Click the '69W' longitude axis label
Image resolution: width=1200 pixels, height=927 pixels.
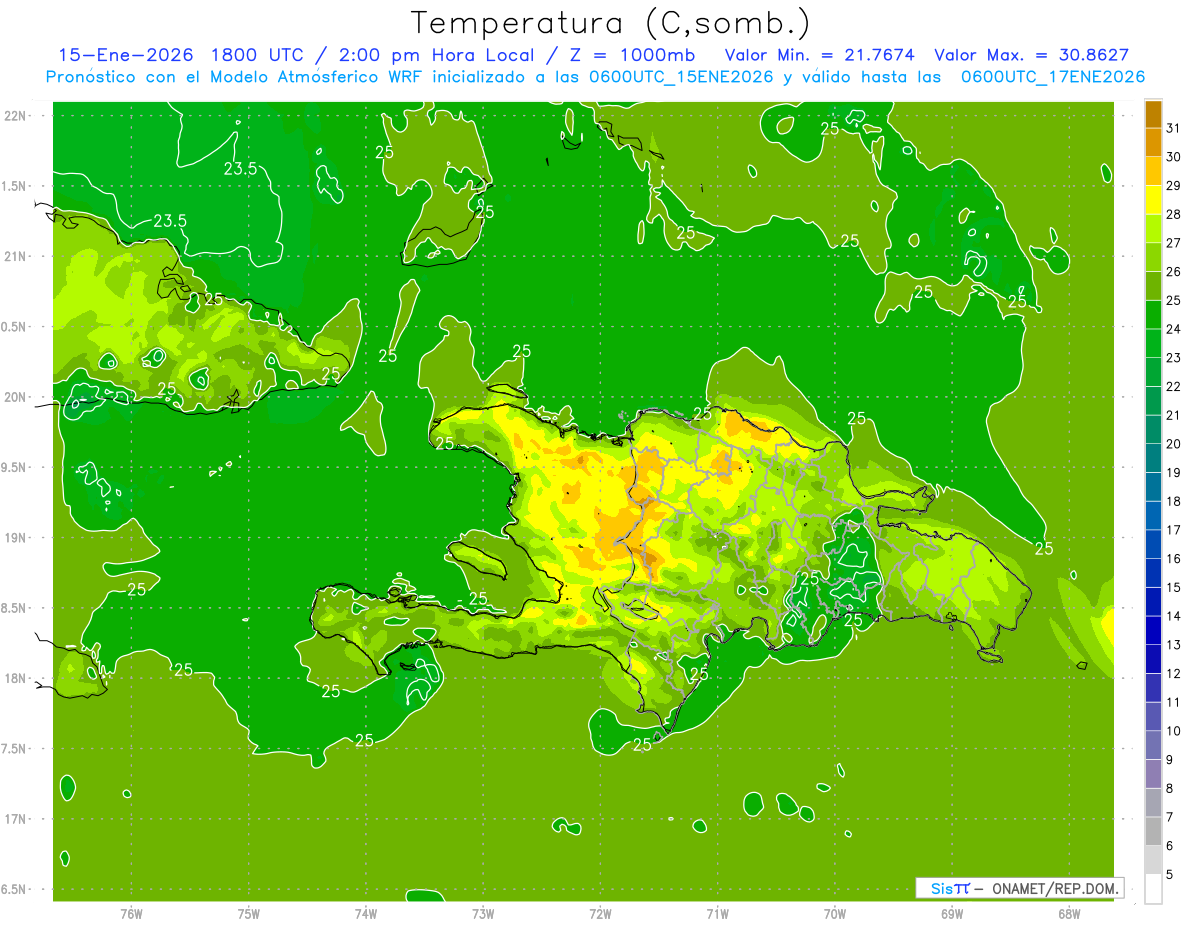(x=952, y=914)
